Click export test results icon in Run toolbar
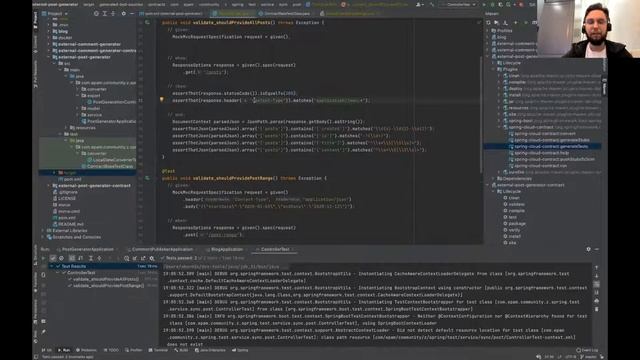This screenshot has height=360, width=640. pos(143,258)
